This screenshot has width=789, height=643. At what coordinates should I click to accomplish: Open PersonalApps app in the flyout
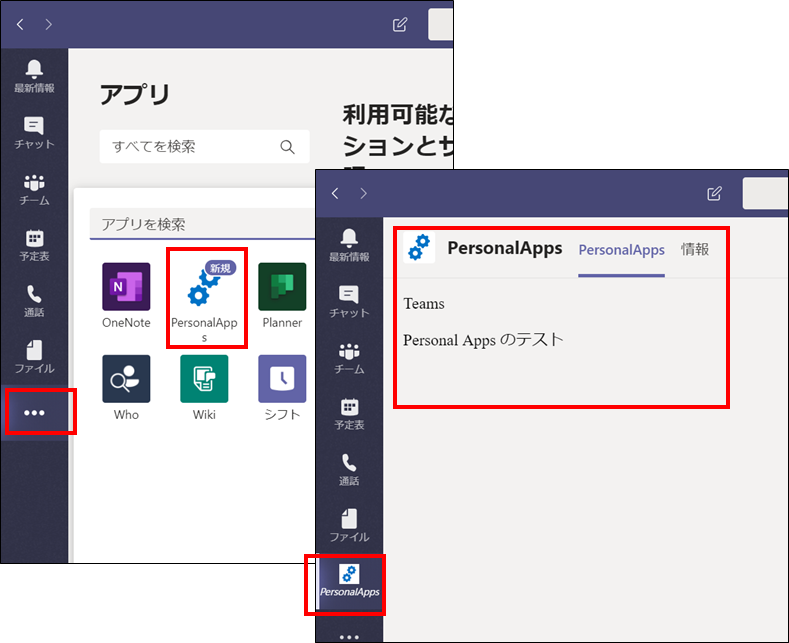204,300
